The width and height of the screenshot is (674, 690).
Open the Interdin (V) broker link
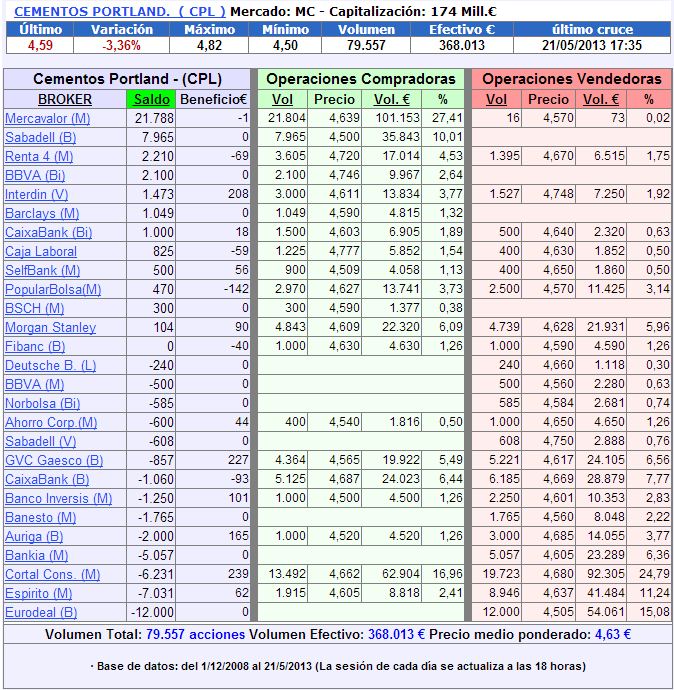(36, 194)
